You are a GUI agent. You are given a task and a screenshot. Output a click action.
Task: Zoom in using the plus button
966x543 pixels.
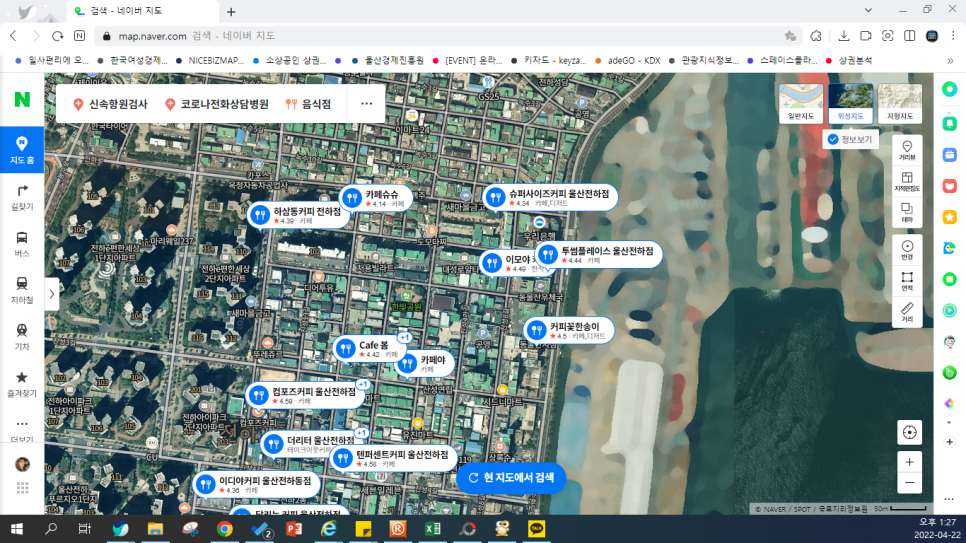pos(909,462)
